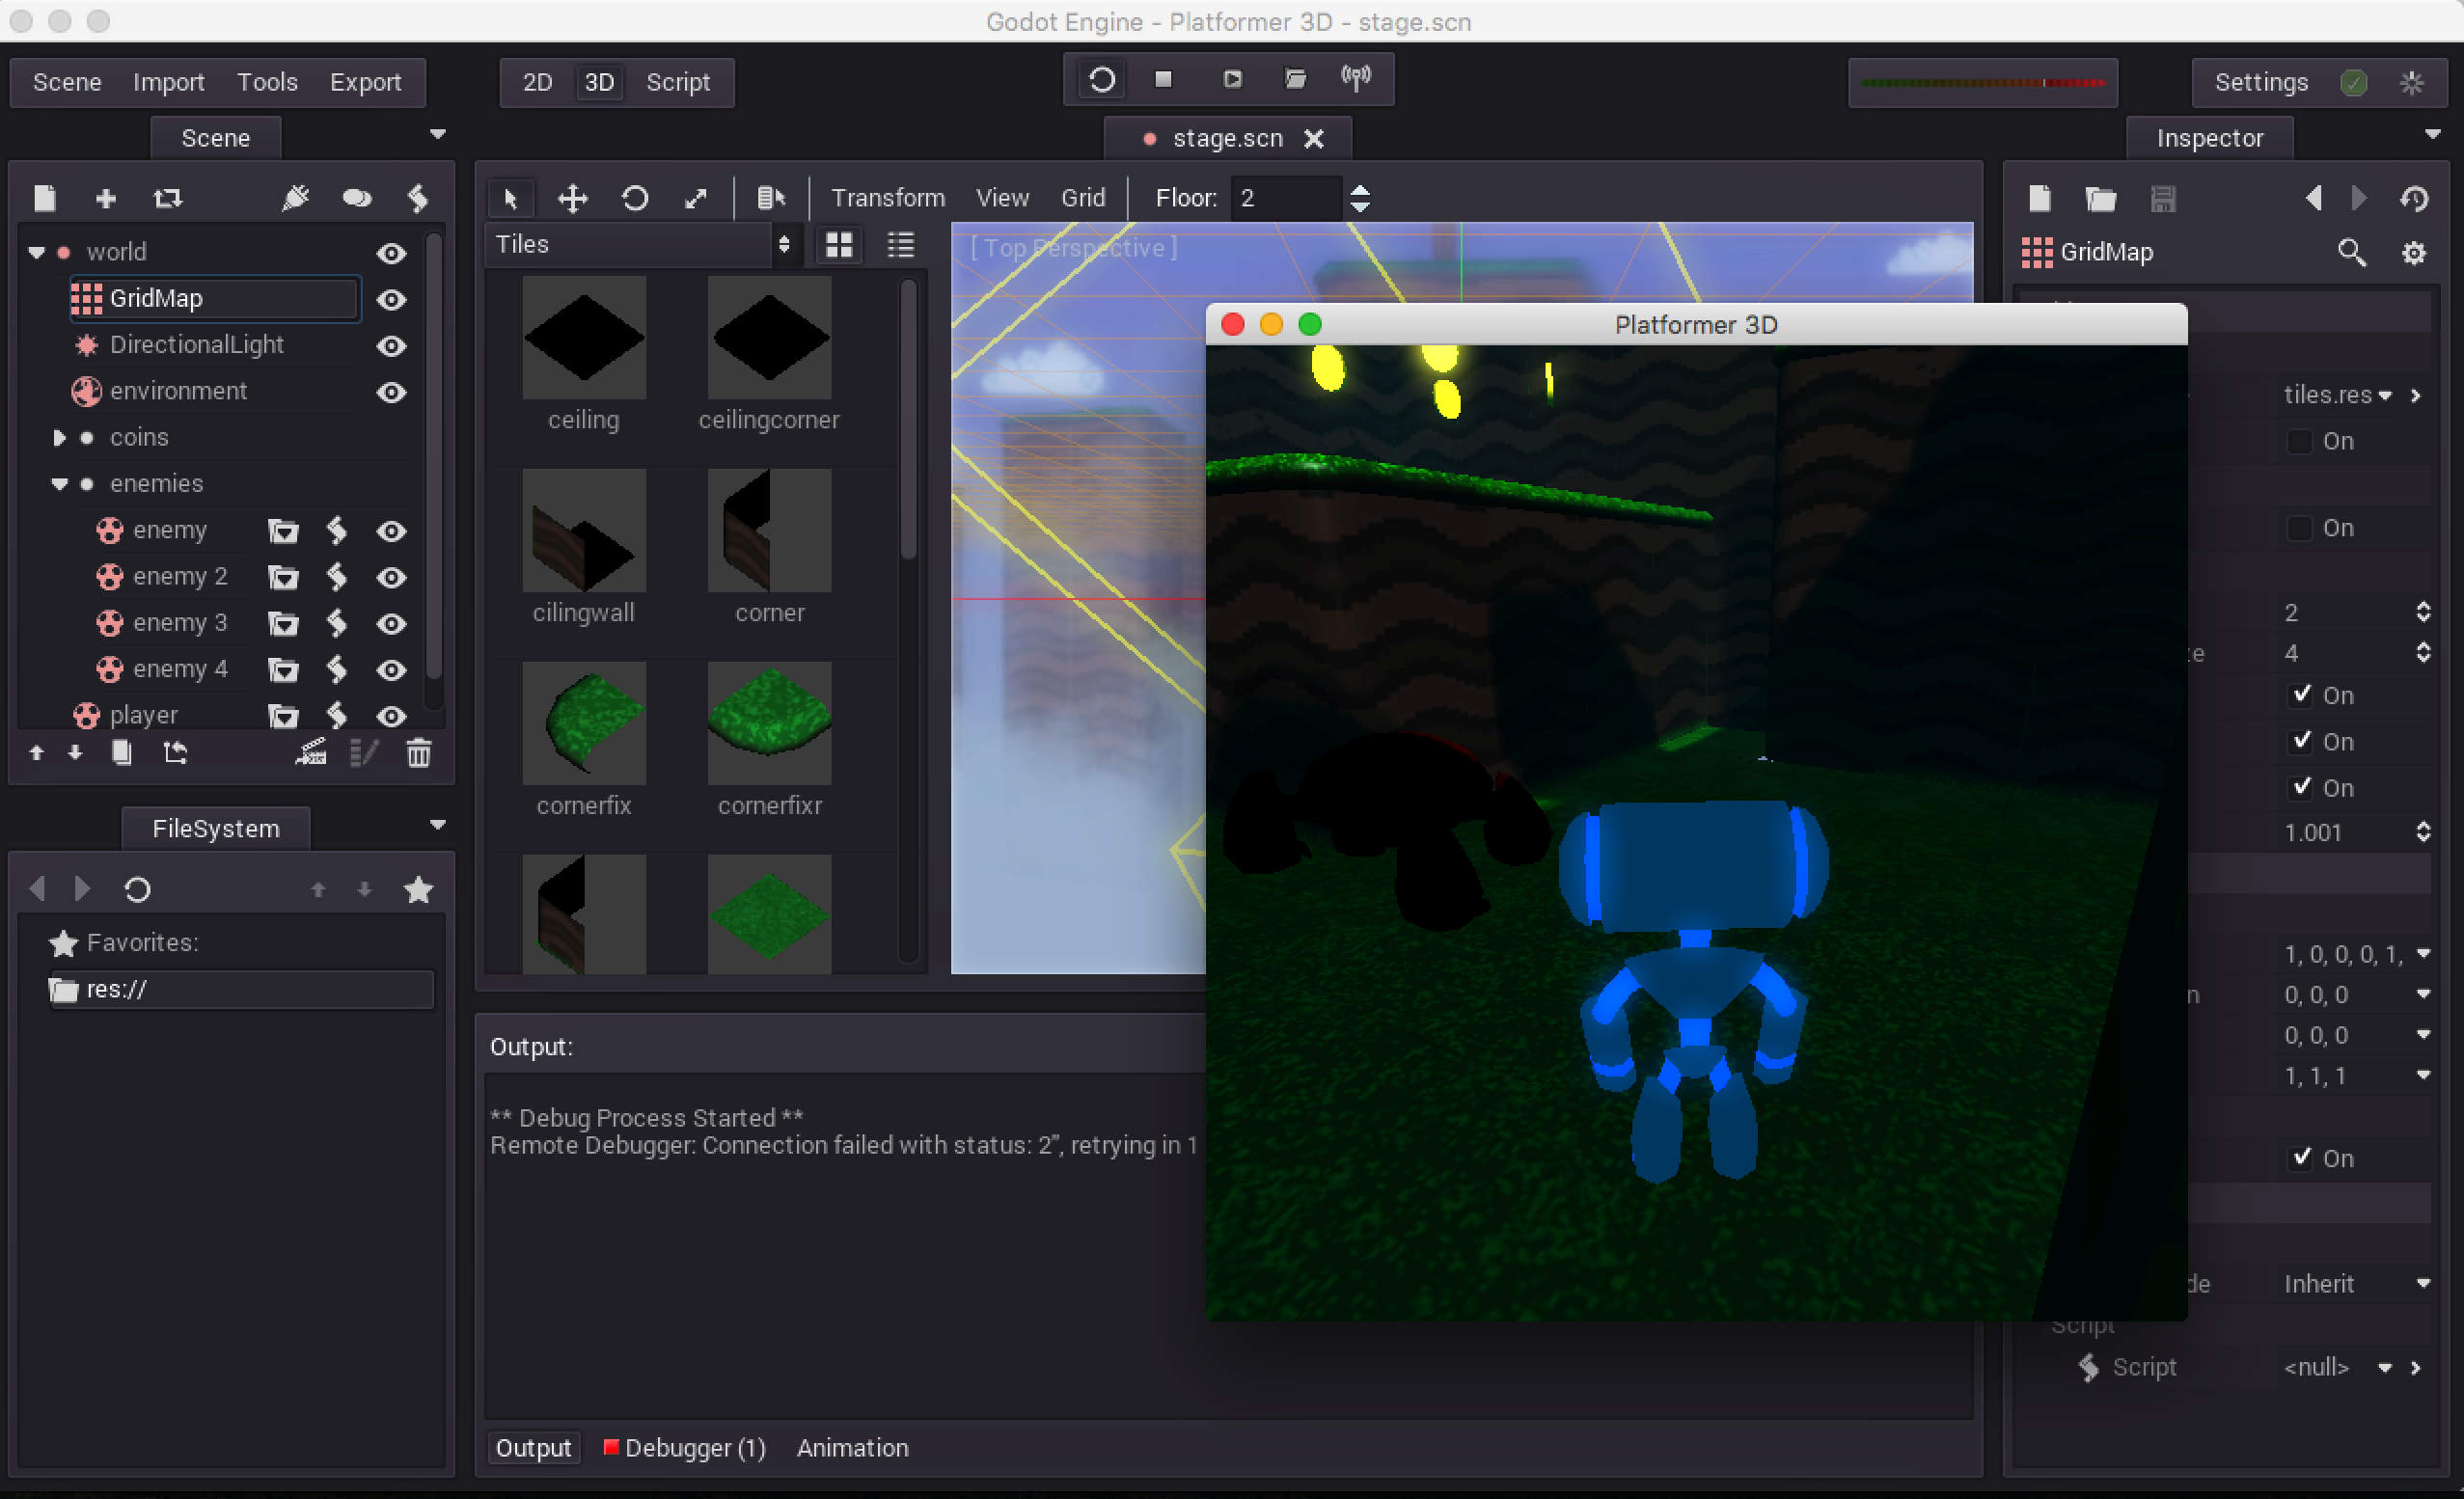Click the delete node trash icon
The width and height of the screenshot is (2464, 1499).
(x=419, y=753)
